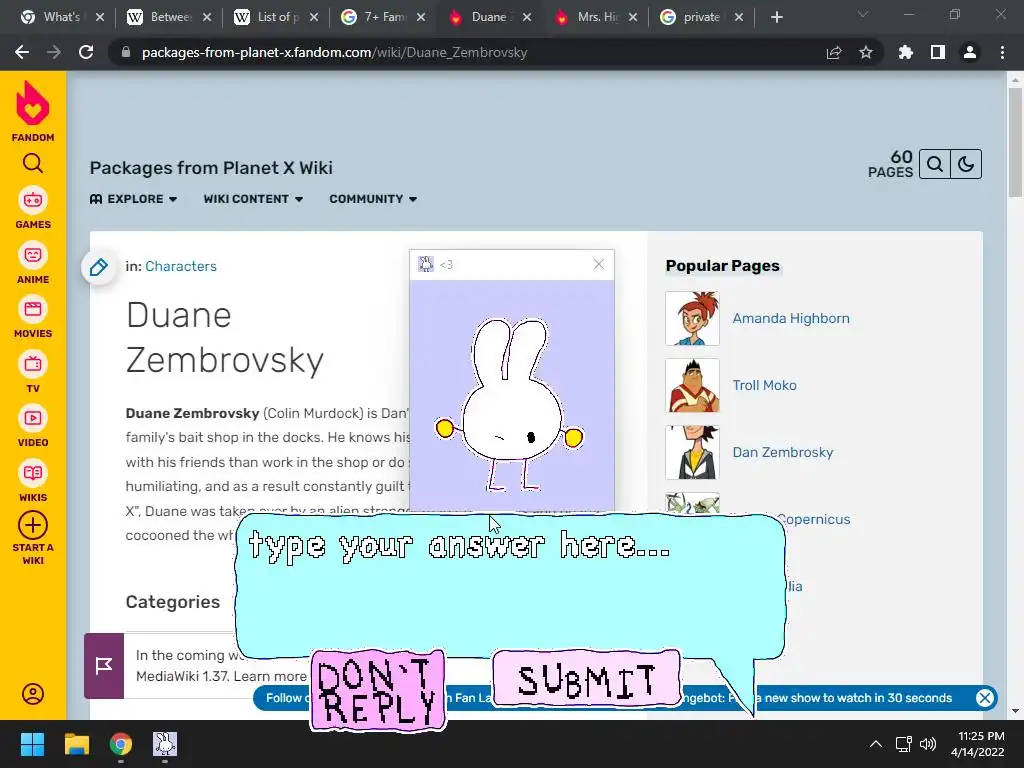The width and height of the screenshot is (1024, 768).
Task: Open File Explorer from taskbar
Action: pos(76,744)
